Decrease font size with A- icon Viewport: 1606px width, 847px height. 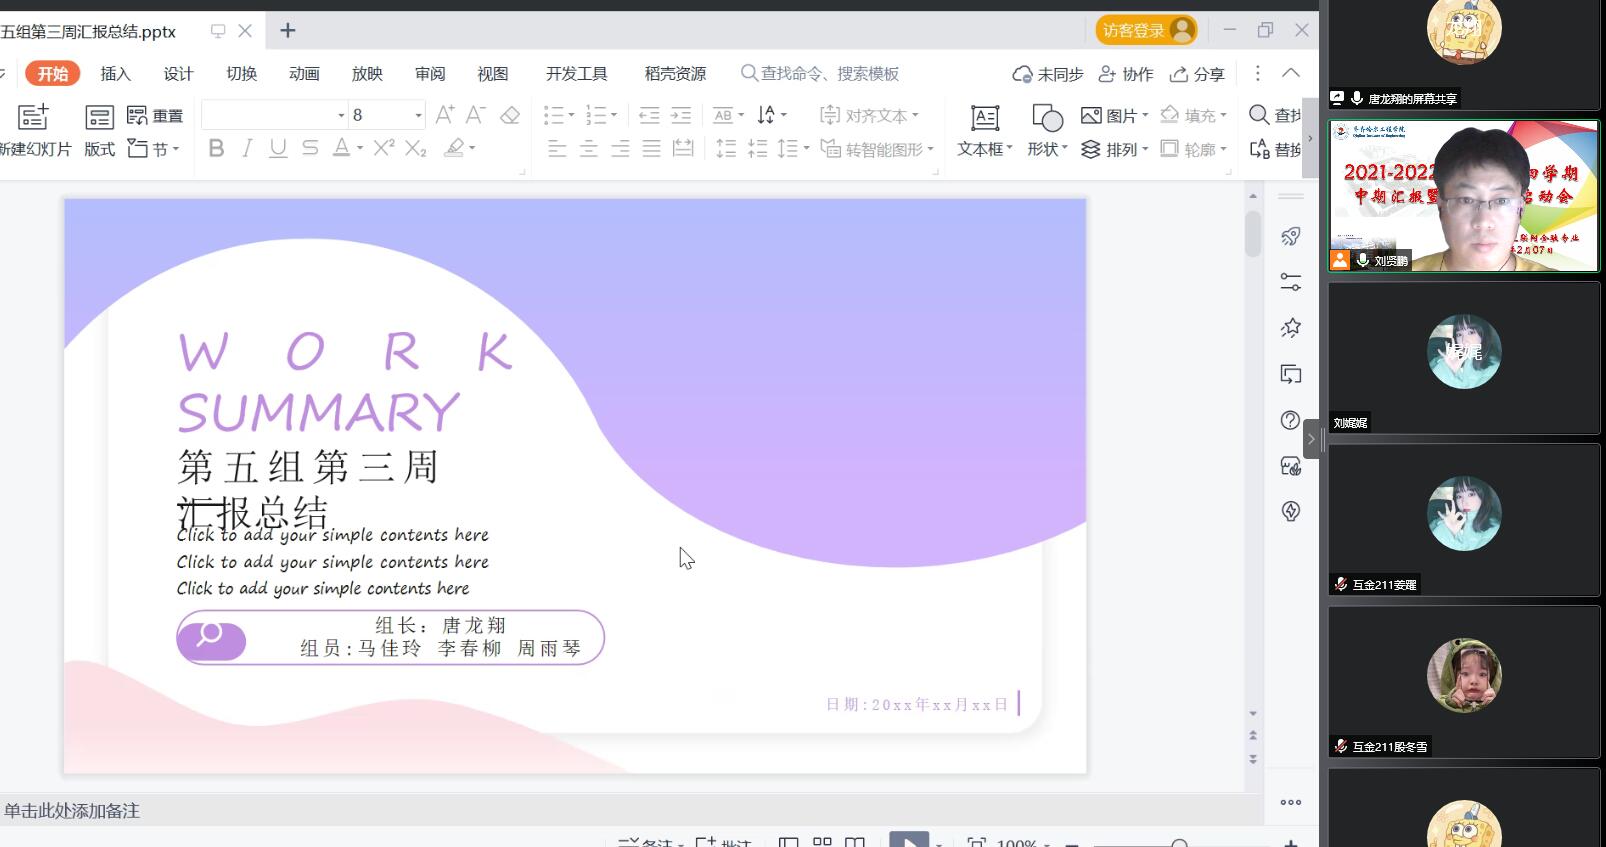[x=476, y=115]
